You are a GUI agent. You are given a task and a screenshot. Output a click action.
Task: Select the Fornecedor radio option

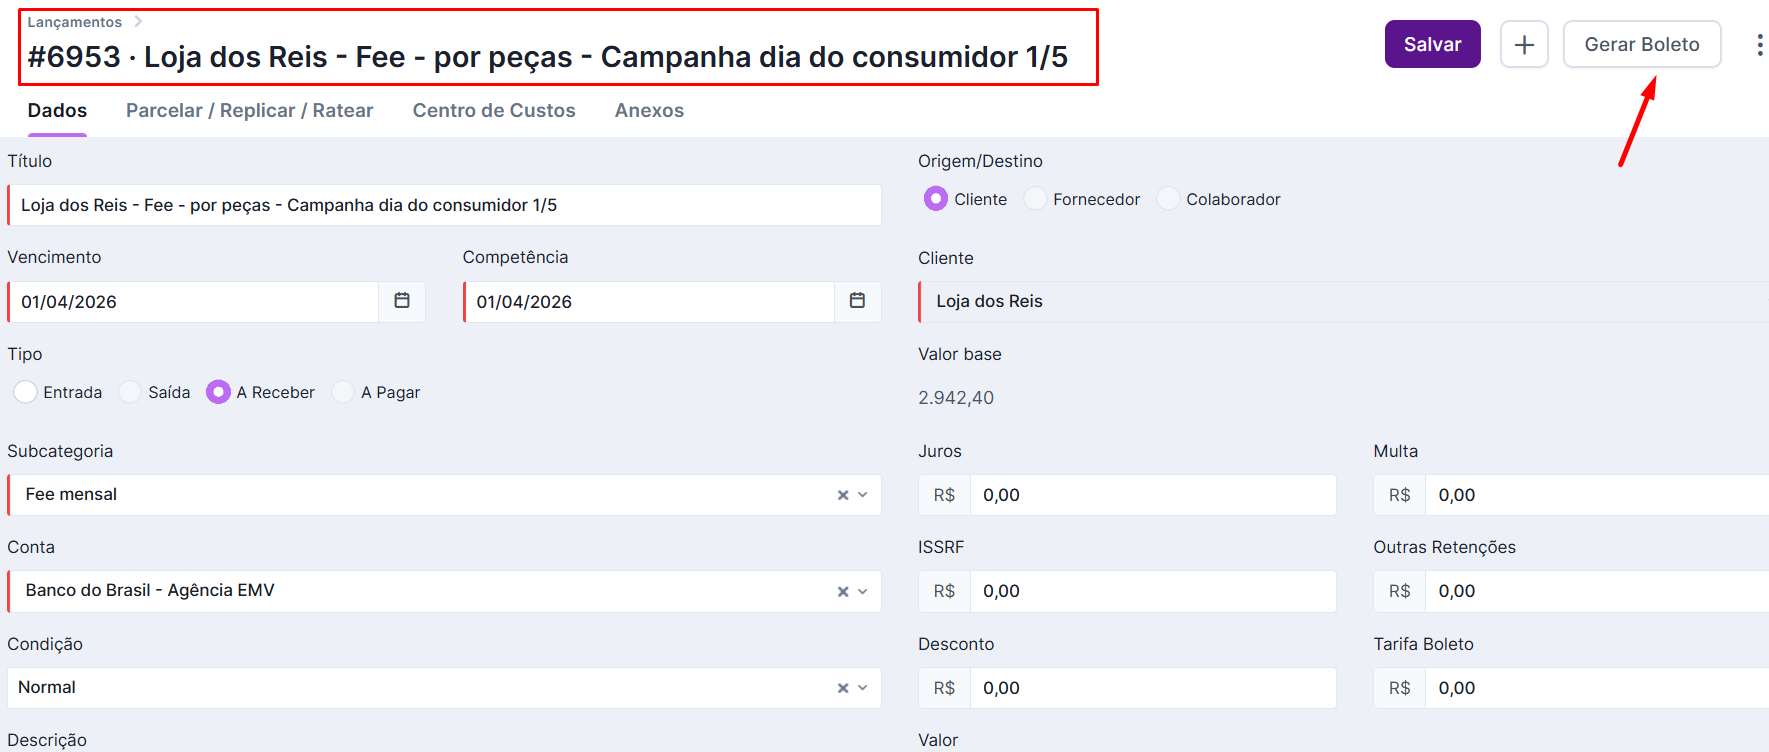[1036, 199]
